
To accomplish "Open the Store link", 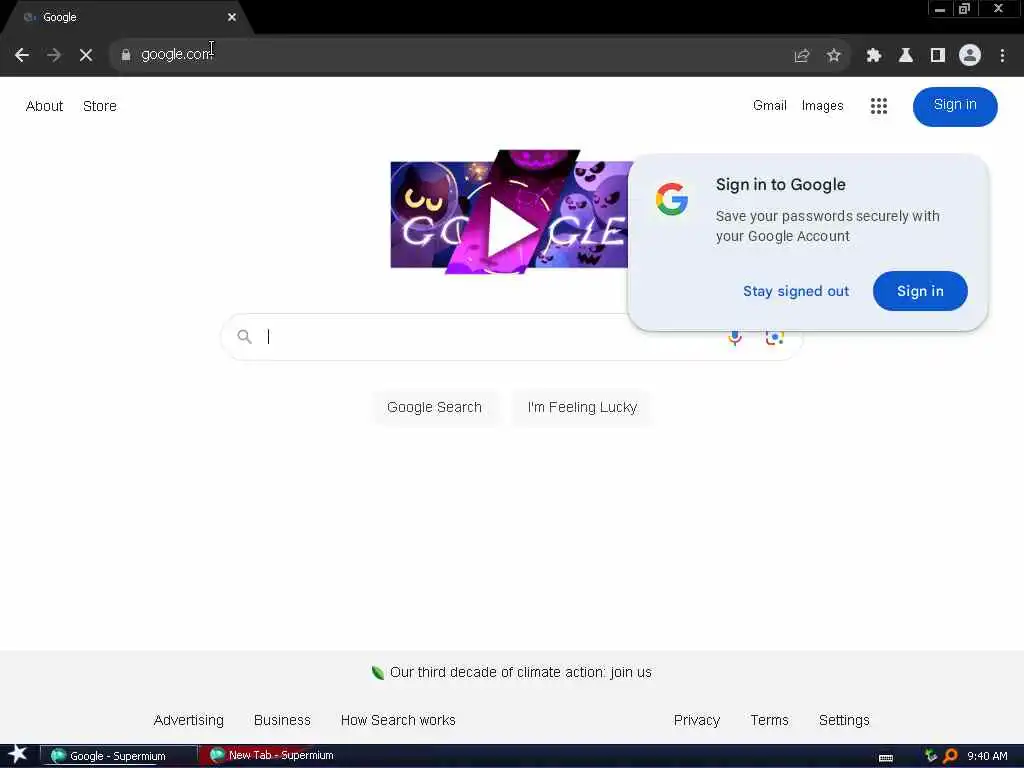I will pos(100,106).
